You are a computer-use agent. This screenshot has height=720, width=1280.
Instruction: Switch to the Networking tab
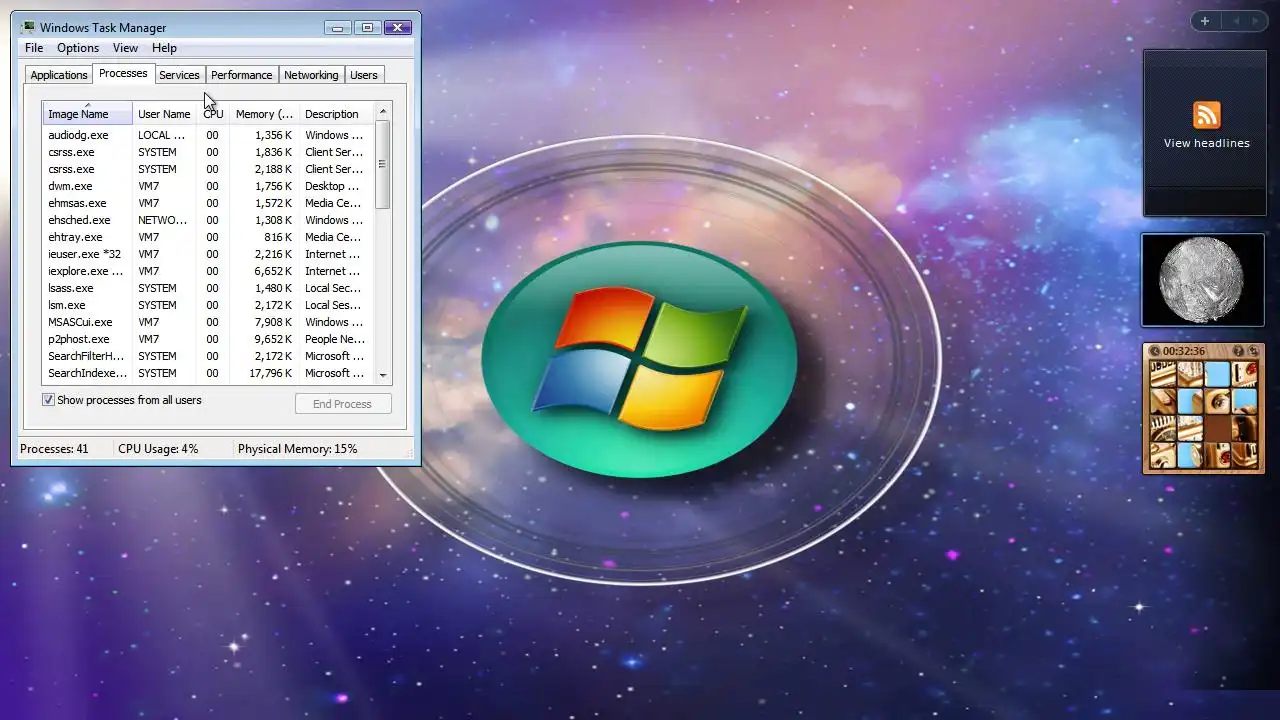click(x=311, y=75)
